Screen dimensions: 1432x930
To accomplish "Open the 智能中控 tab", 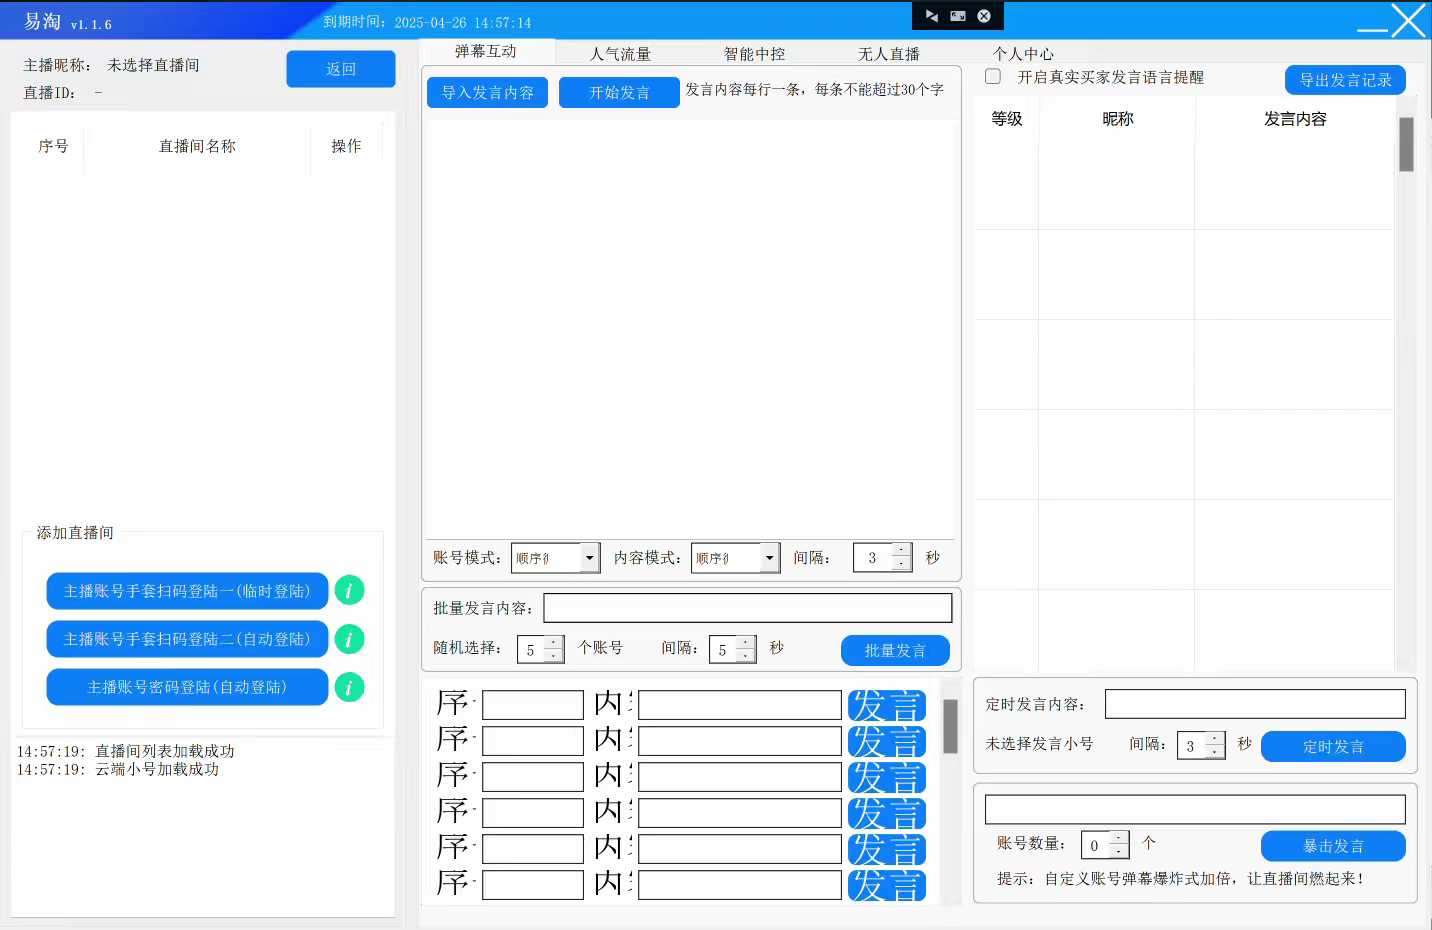I will (x=754, y=54).
